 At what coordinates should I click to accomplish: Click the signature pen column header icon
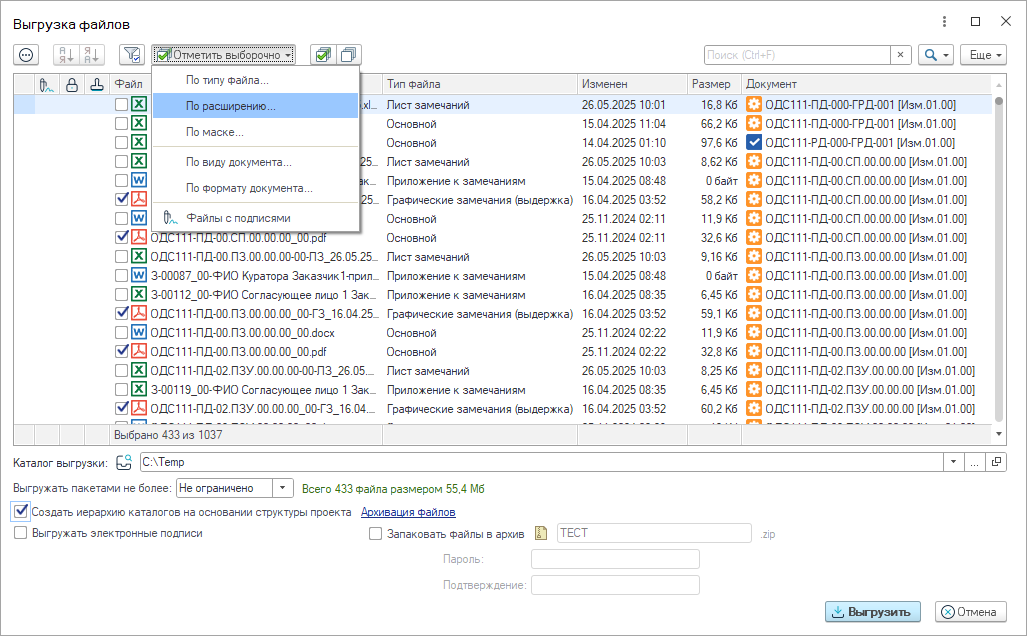[x=47, y=85]
